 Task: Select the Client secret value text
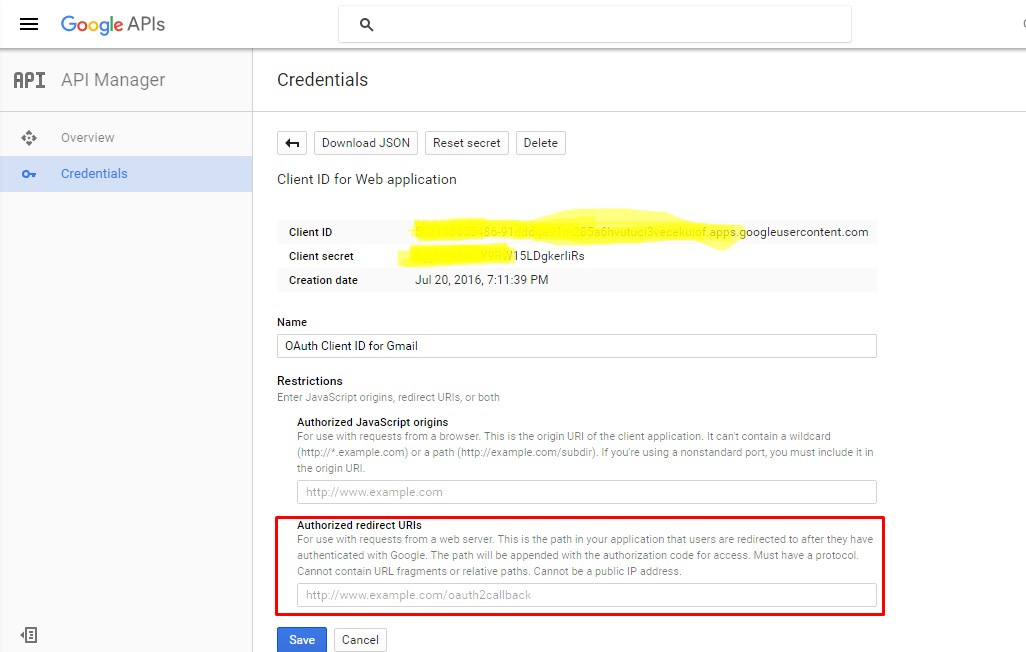pos(499,256)
